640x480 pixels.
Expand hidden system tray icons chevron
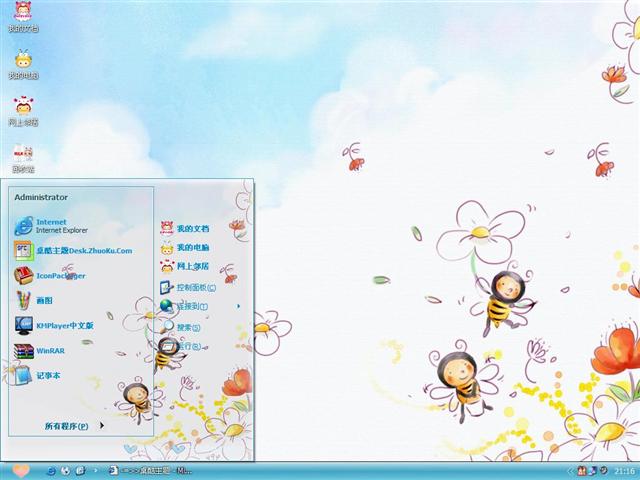(571, 471)
